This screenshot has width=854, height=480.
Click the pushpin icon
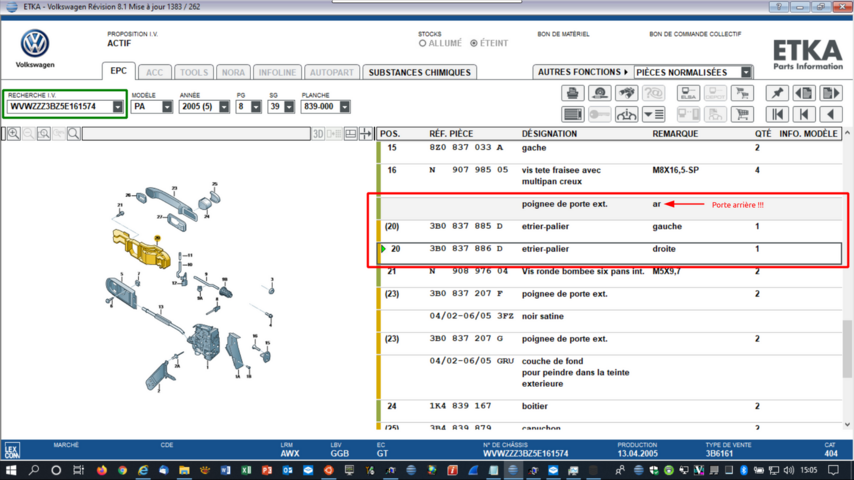click(x=777, y=93)
